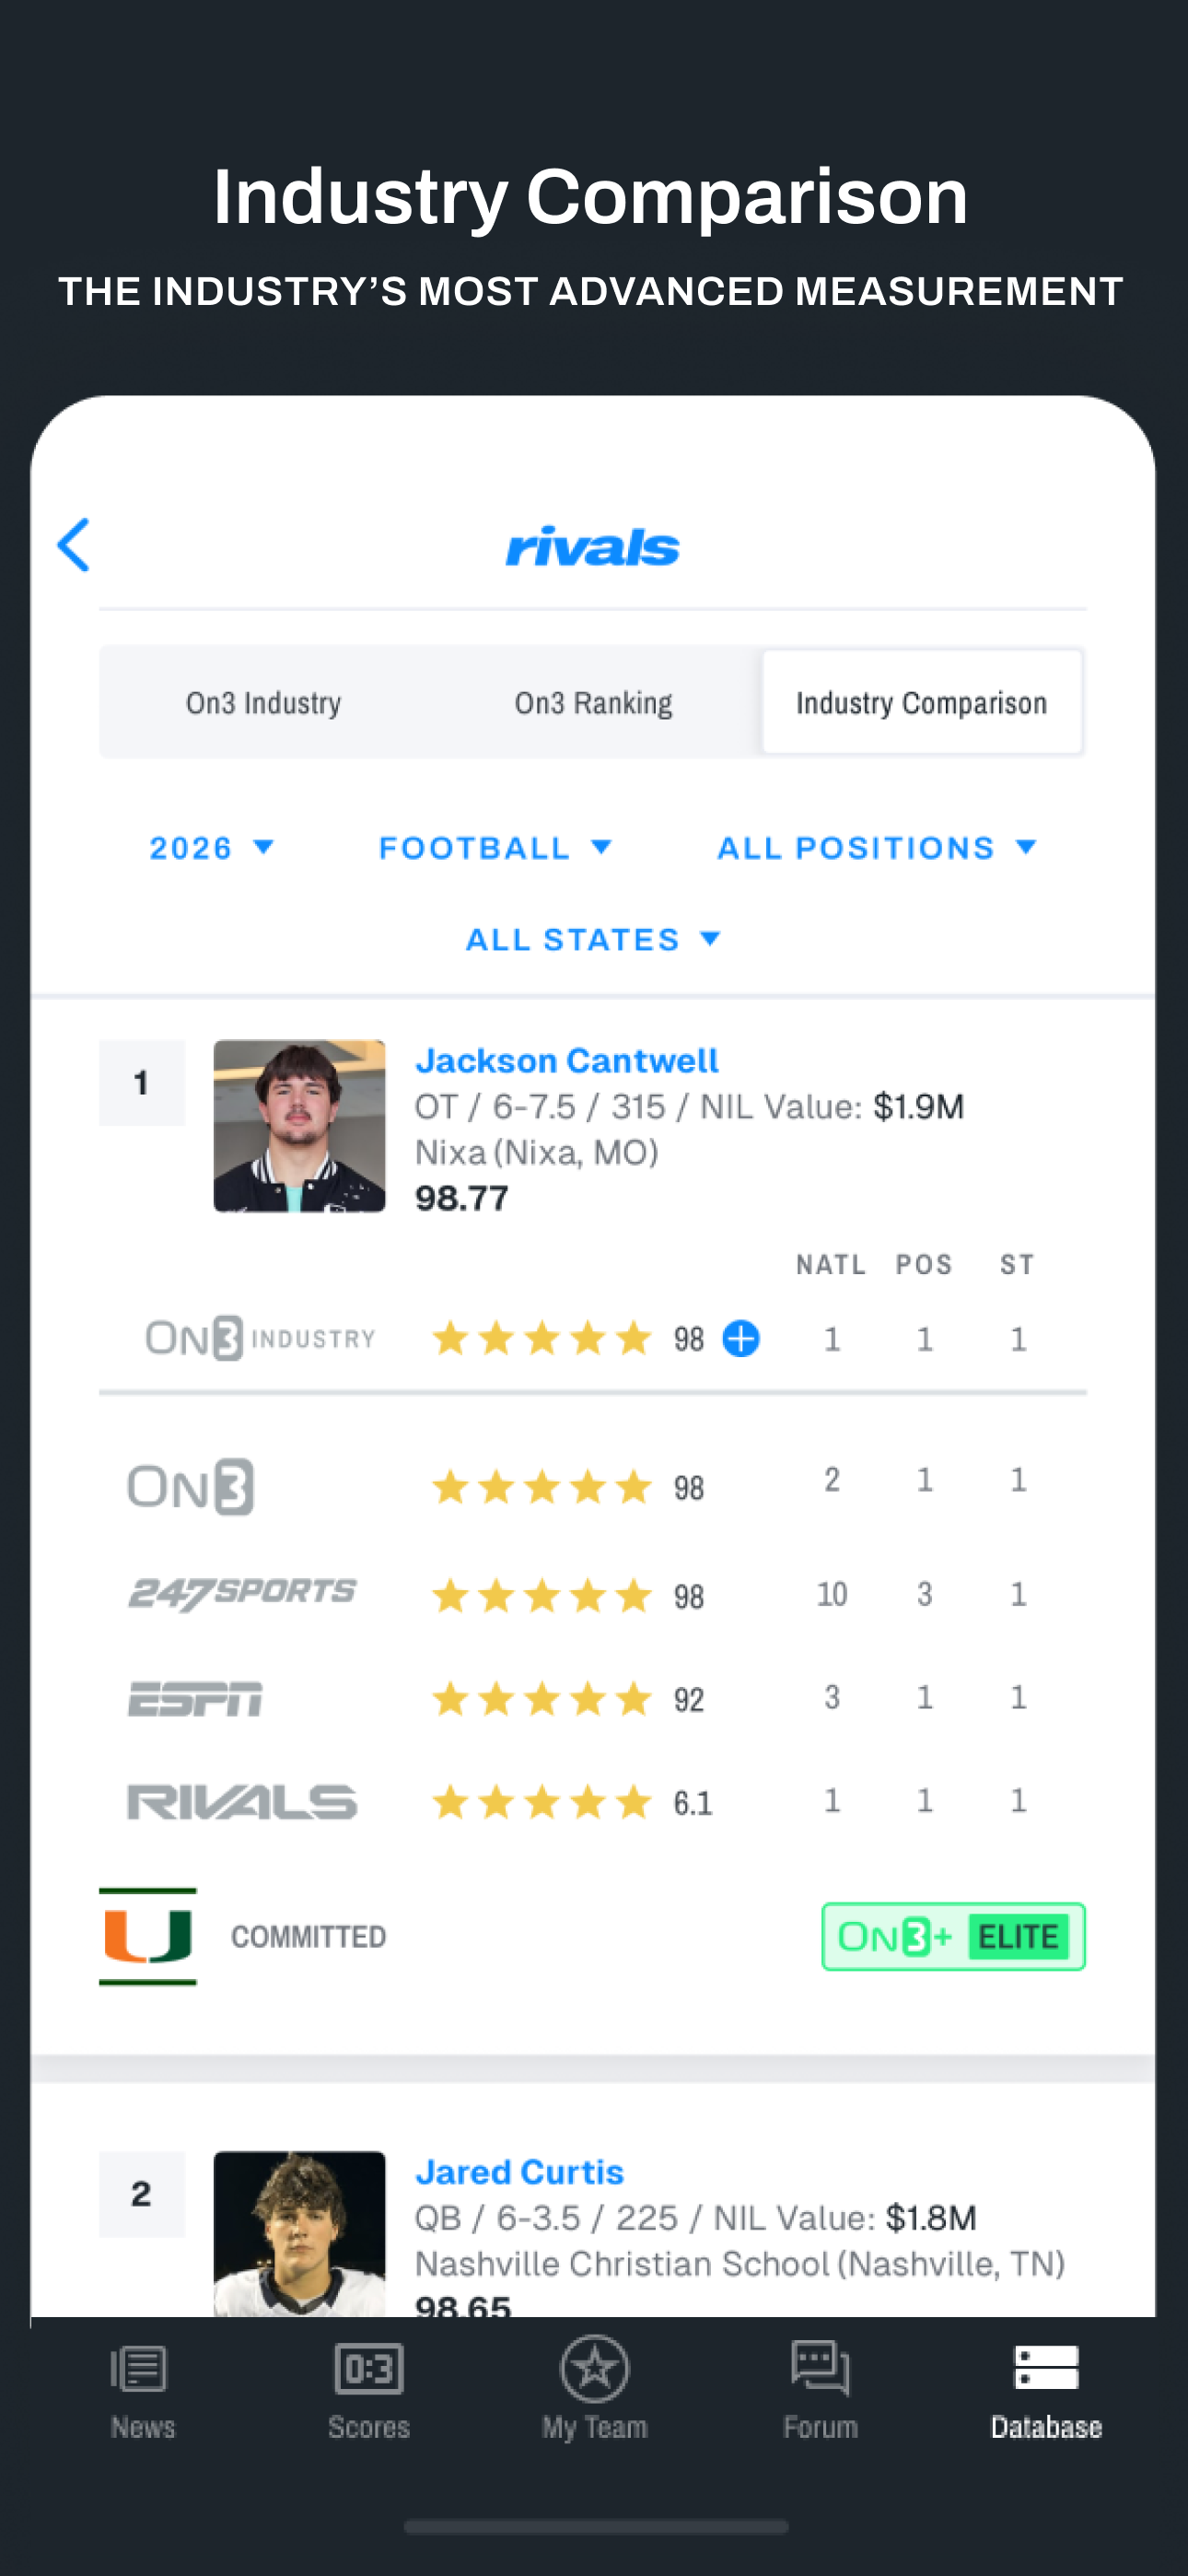The height and width of the screenshot is (2576, 1188).
Task: Open Jackson Cantwell's profile link
Action: 567,1060
